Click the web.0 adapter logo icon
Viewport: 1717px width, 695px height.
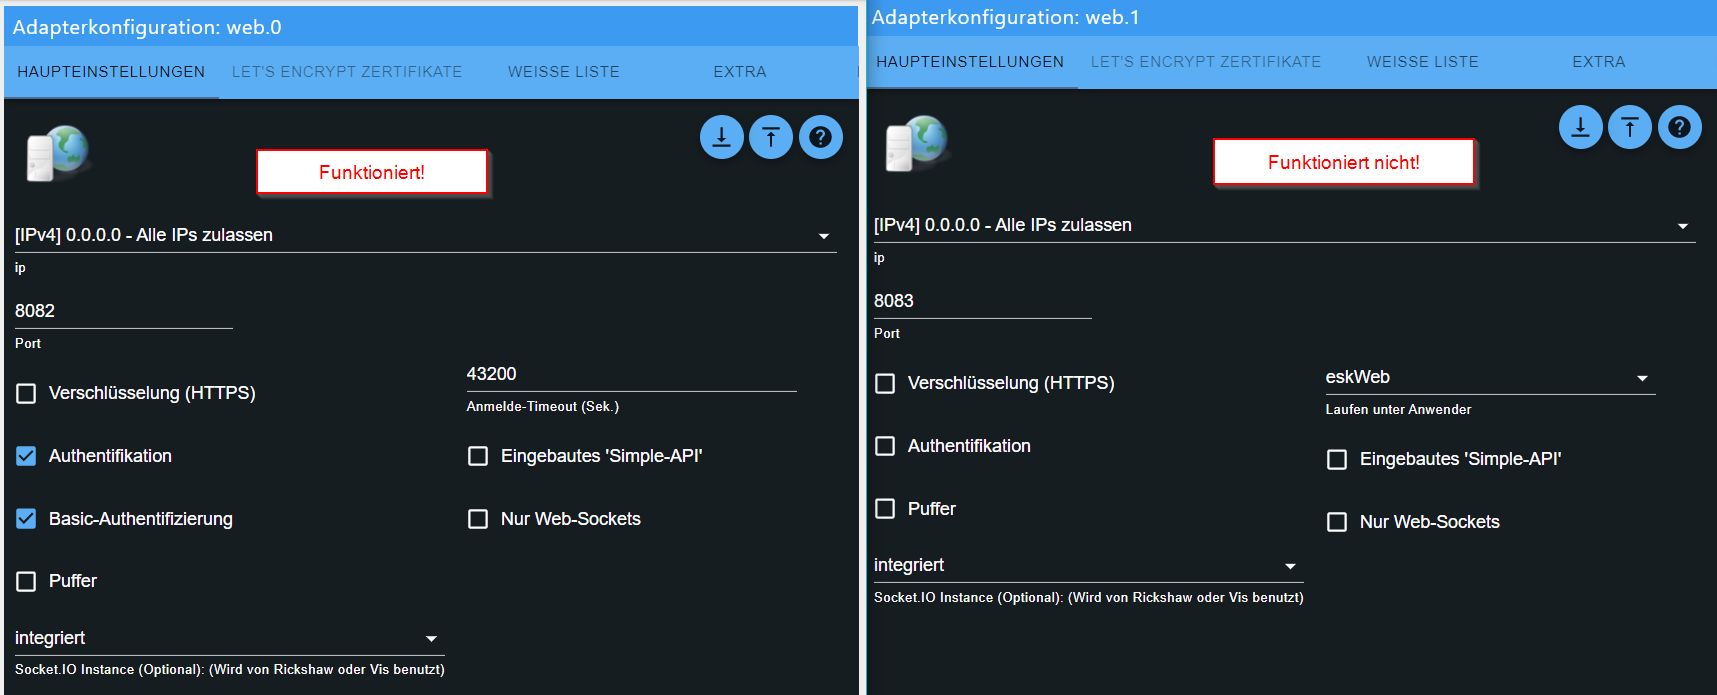click(x=57, y=154)
